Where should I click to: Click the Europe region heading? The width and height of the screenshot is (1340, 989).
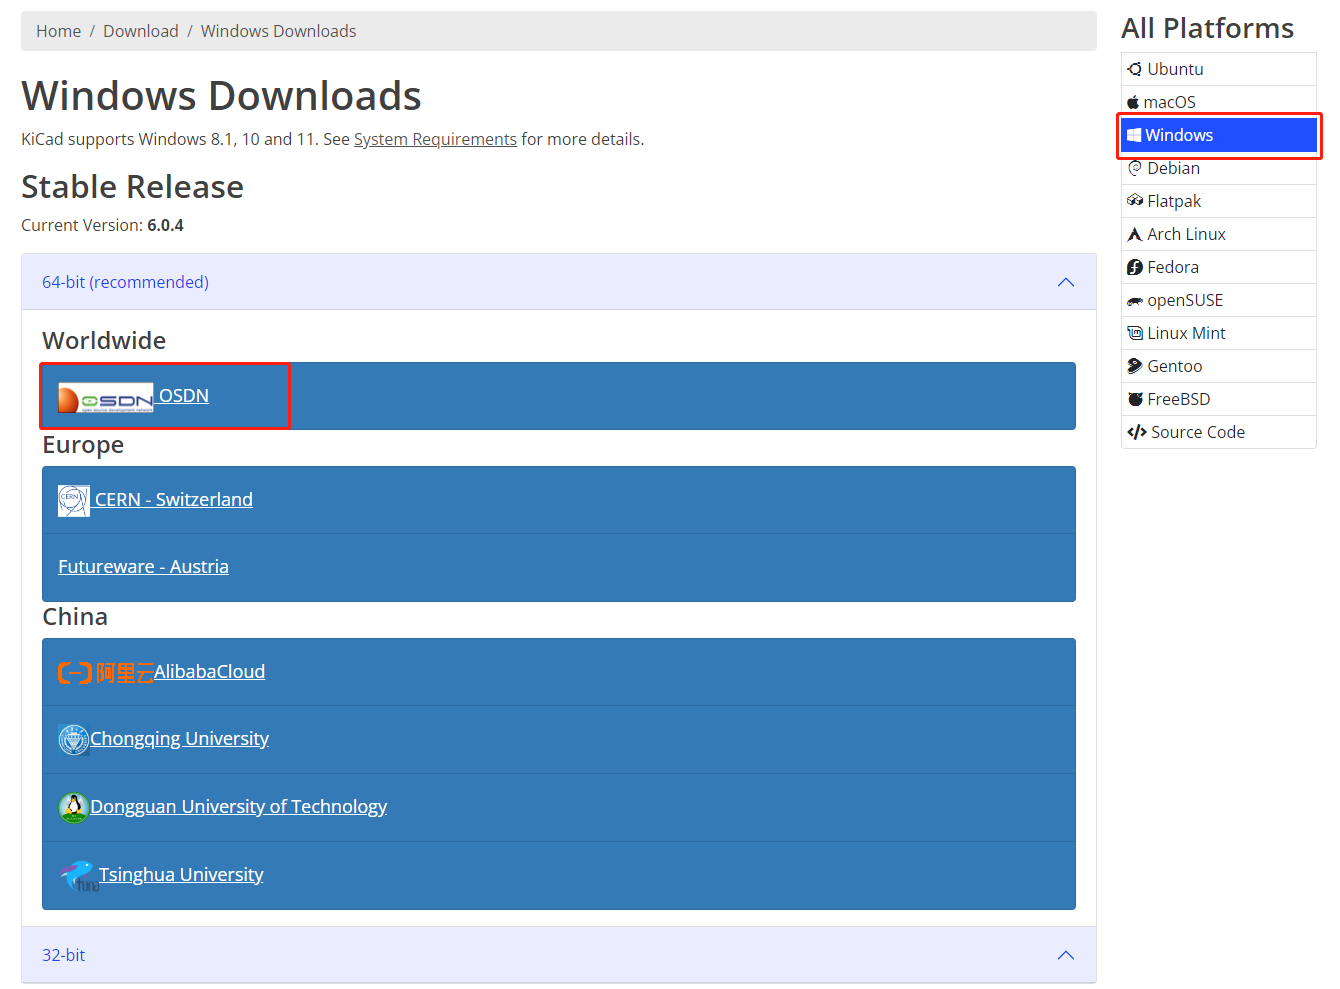[83, 444]
